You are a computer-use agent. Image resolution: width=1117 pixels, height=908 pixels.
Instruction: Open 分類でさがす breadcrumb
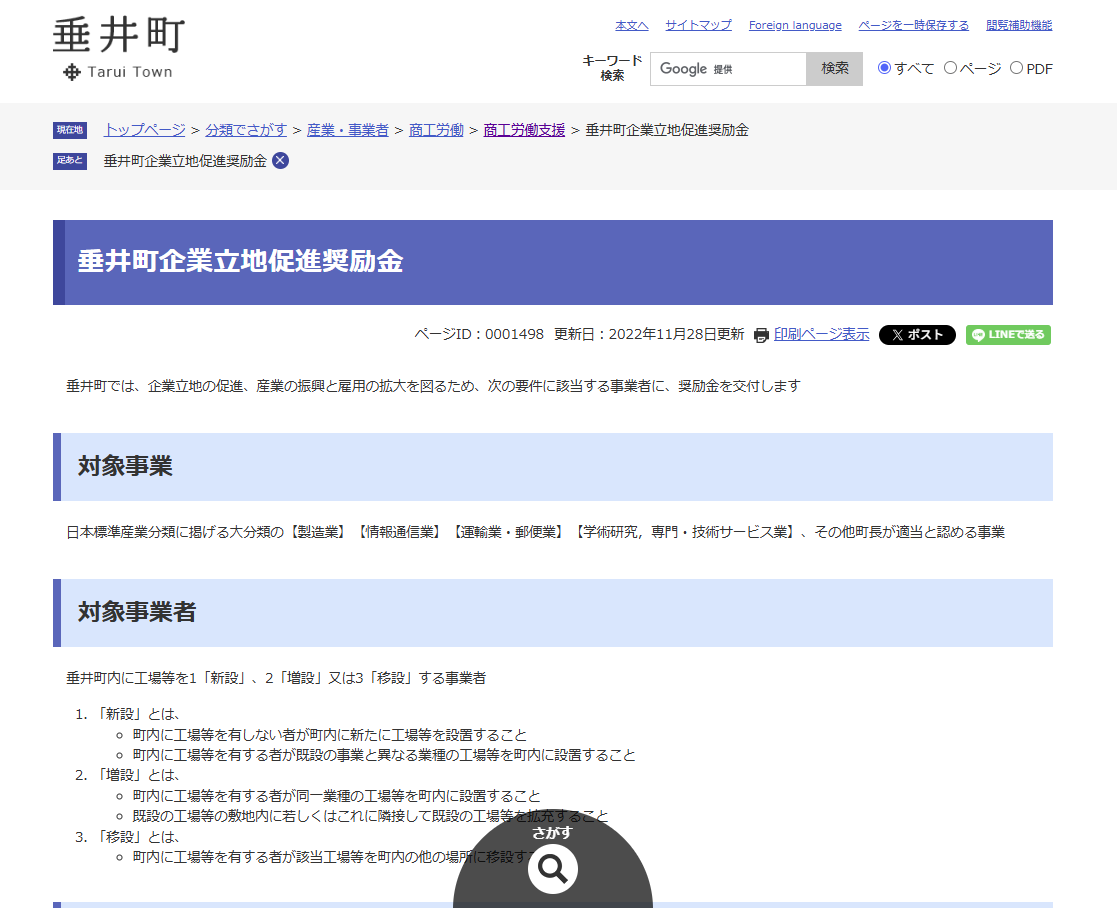point(246,130)
